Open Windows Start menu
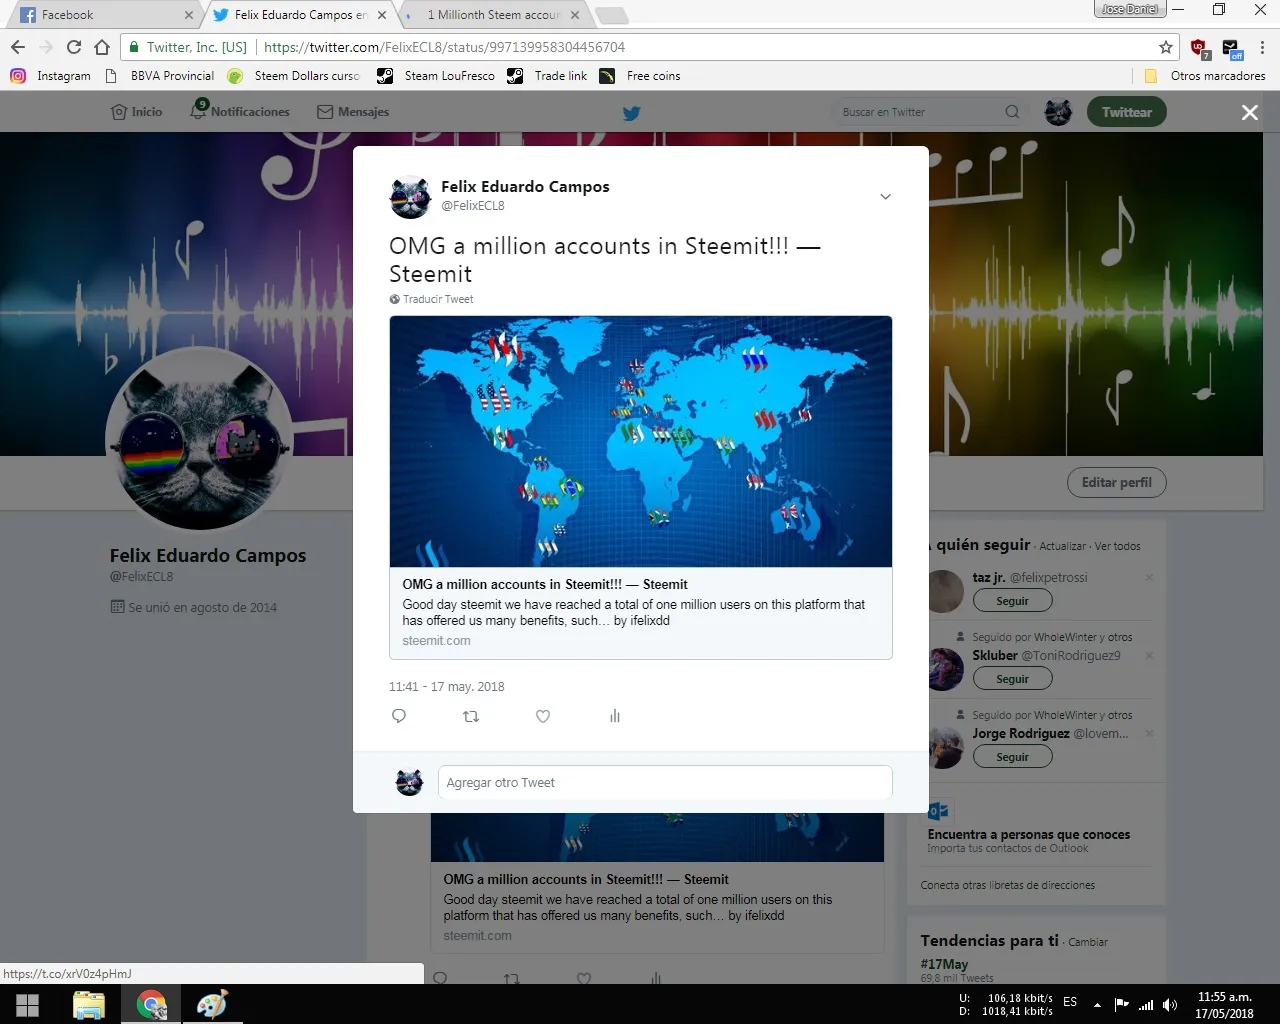The image size is (1280, 1024). coord(28,1005)
